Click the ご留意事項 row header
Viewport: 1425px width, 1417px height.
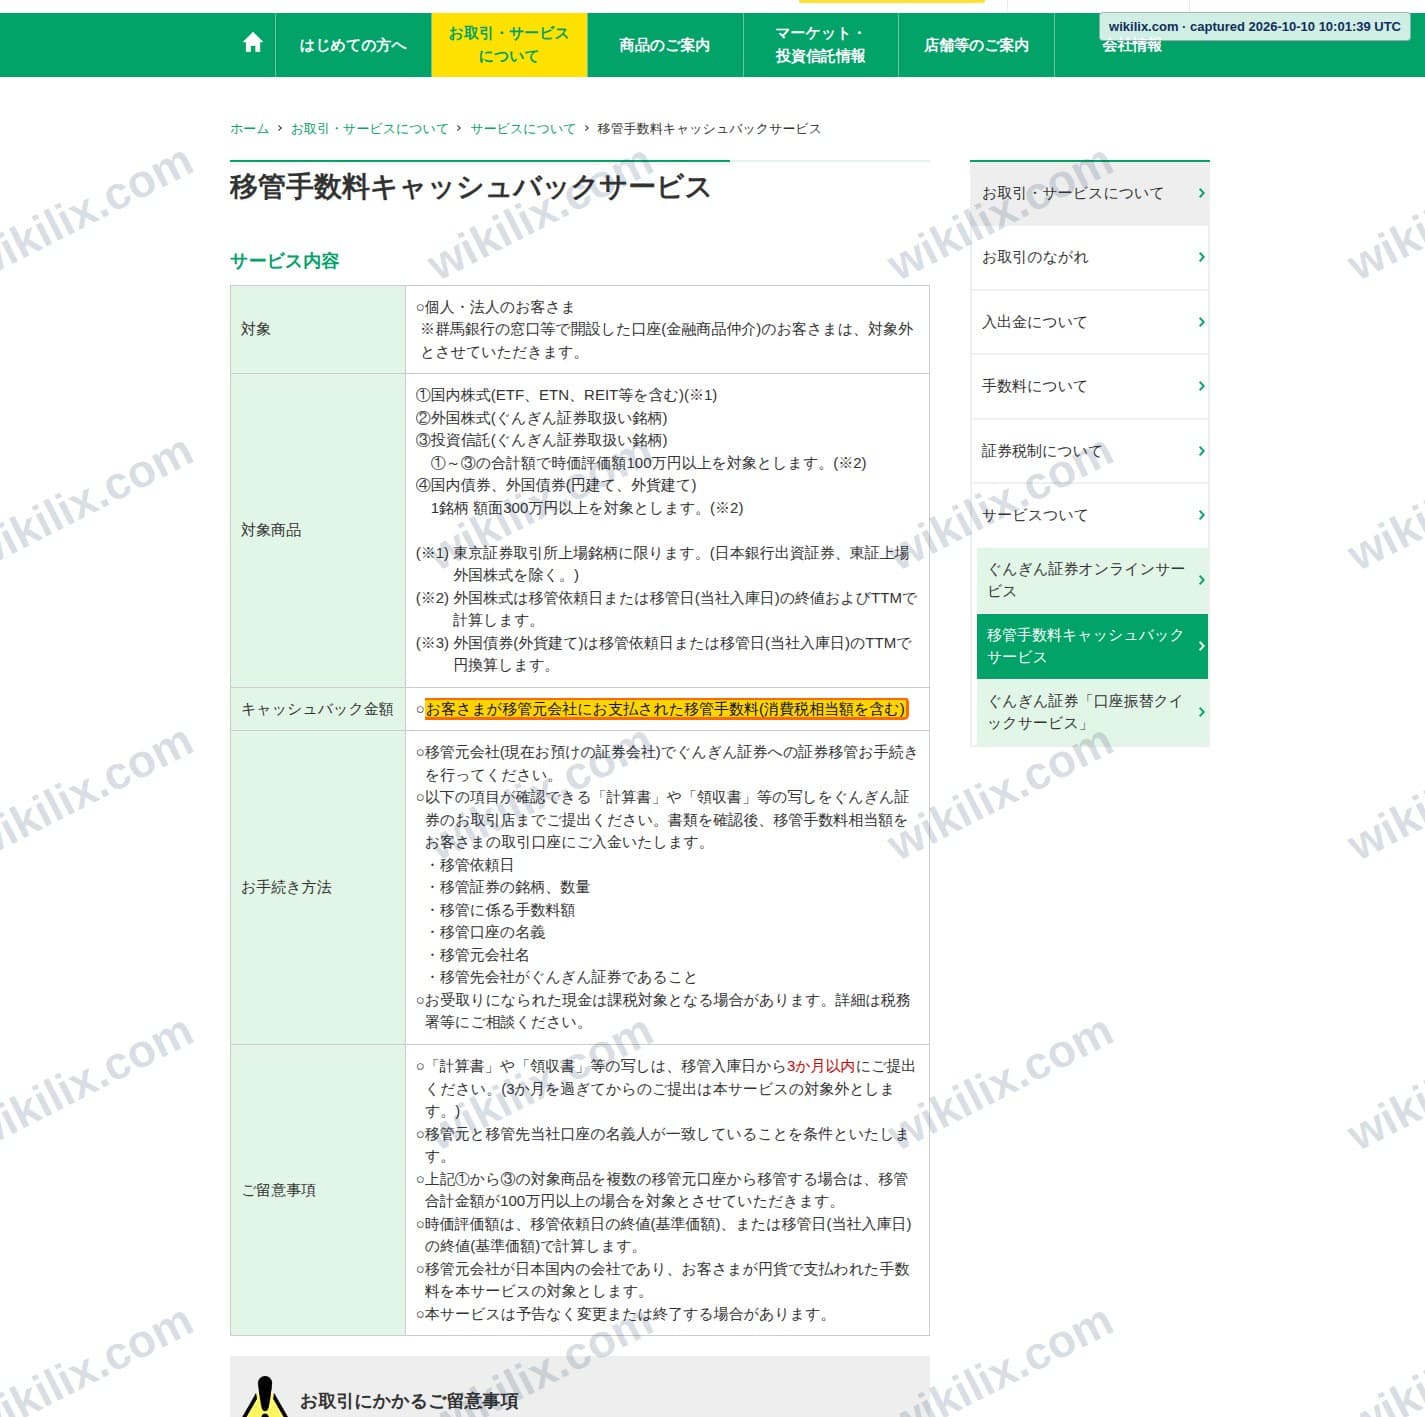point(318,1190)
